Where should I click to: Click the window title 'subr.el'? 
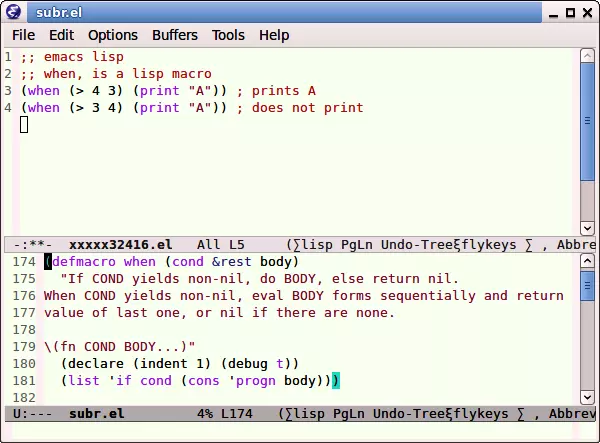(59, 13)
